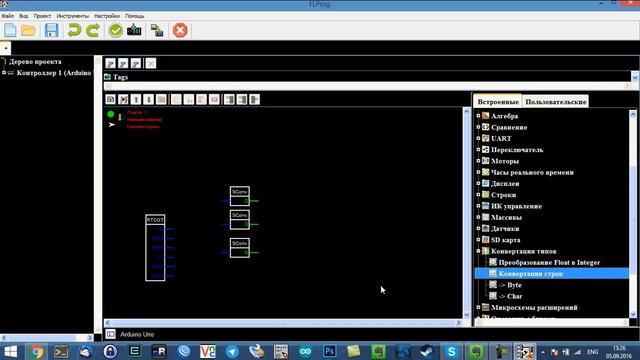Screen dimensions: 640x360
Task: Click the third P icon above Tags
Action: (x=136, y=63)
